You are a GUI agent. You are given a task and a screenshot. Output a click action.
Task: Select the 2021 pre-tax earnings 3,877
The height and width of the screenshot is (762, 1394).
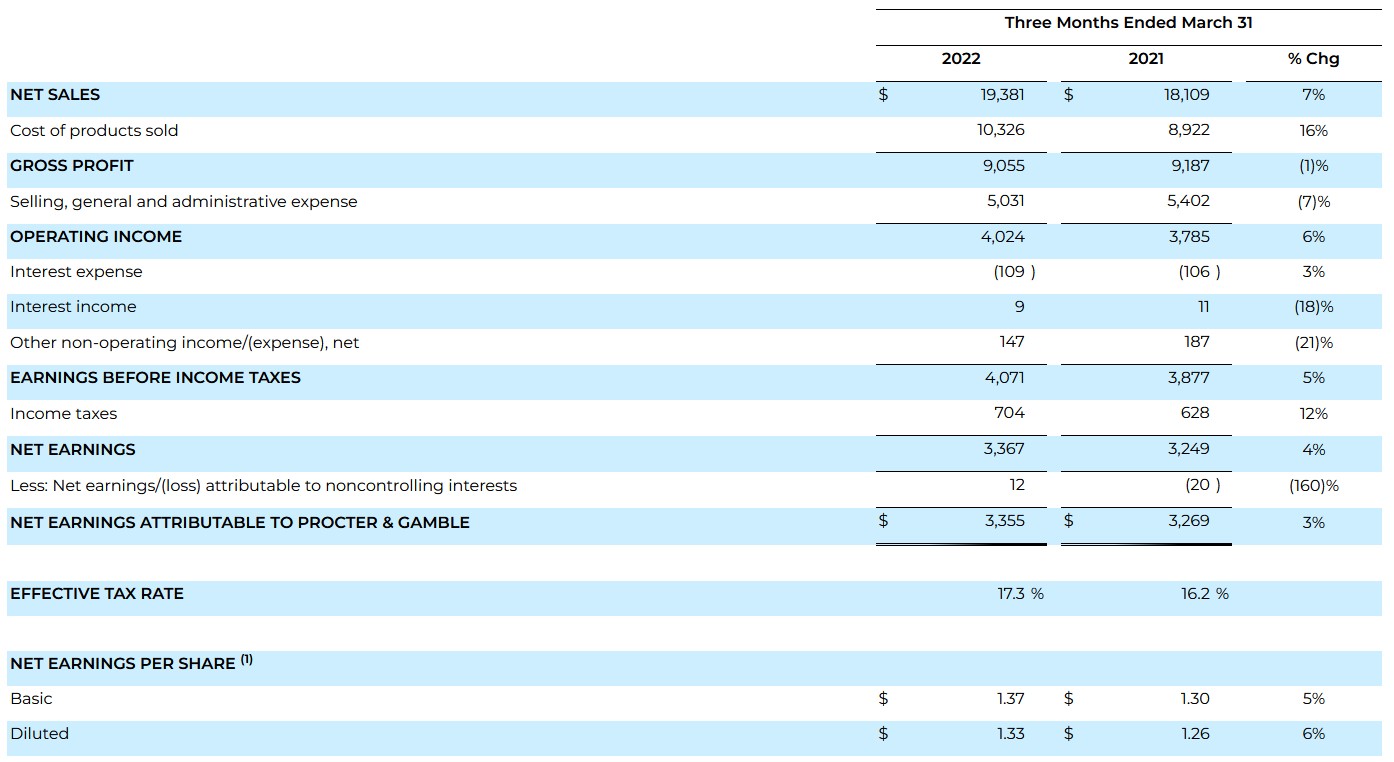[1189, 378]
